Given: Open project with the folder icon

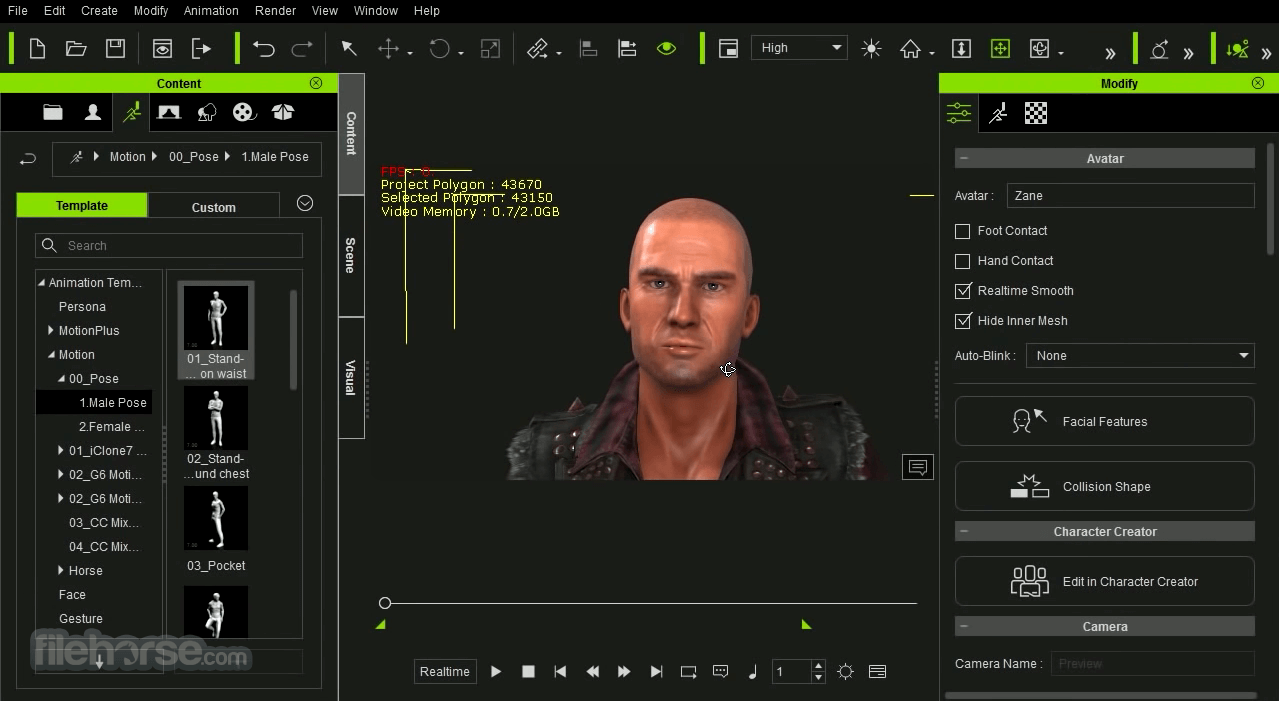Looking at the screenshot, I should point(76,48).
